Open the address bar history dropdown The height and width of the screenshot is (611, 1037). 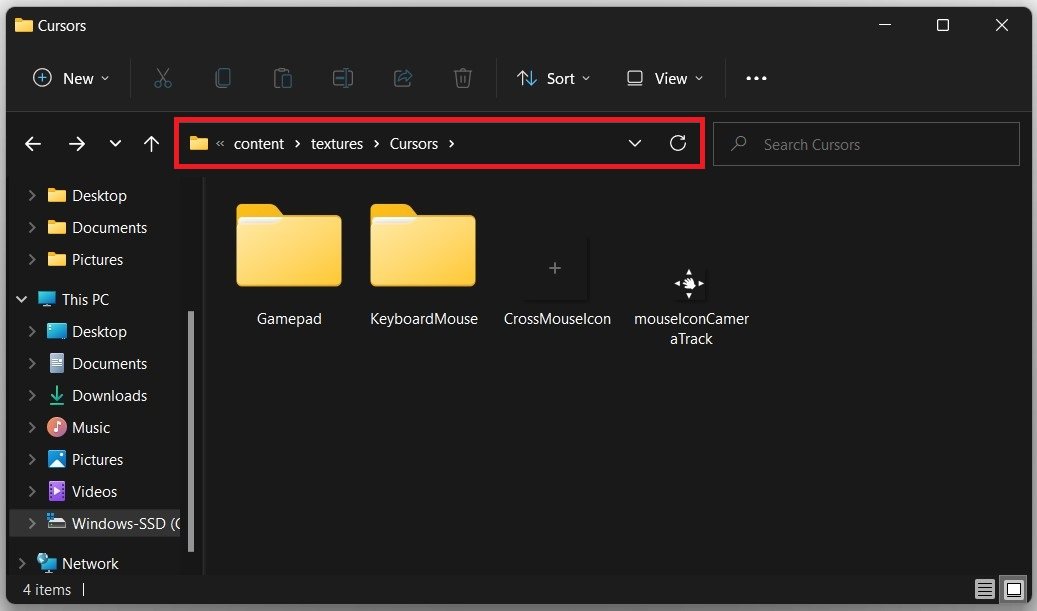635,143
